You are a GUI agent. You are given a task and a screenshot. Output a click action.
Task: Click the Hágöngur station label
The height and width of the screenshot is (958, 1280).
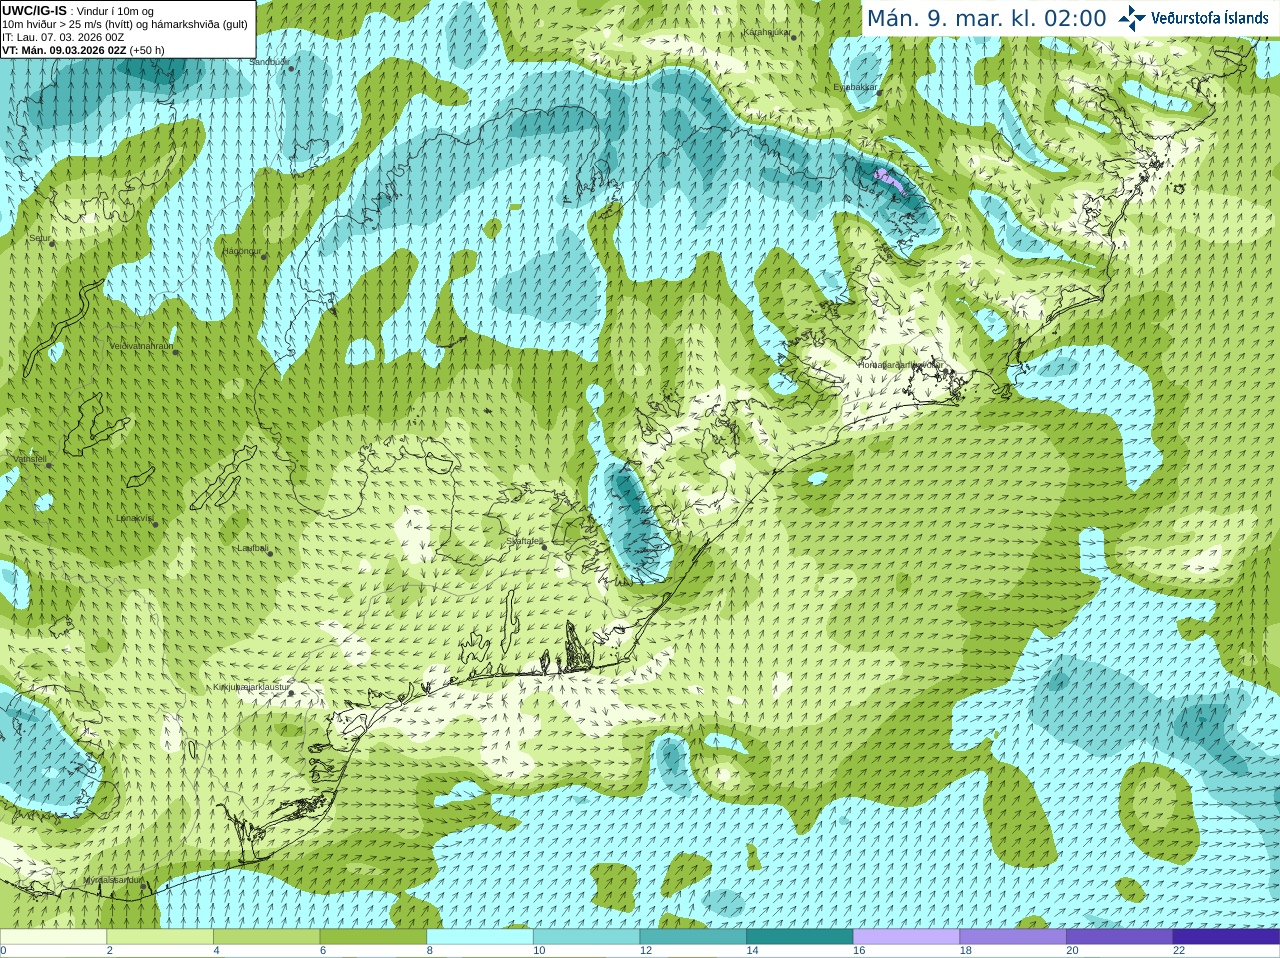(x=242, y=251)
